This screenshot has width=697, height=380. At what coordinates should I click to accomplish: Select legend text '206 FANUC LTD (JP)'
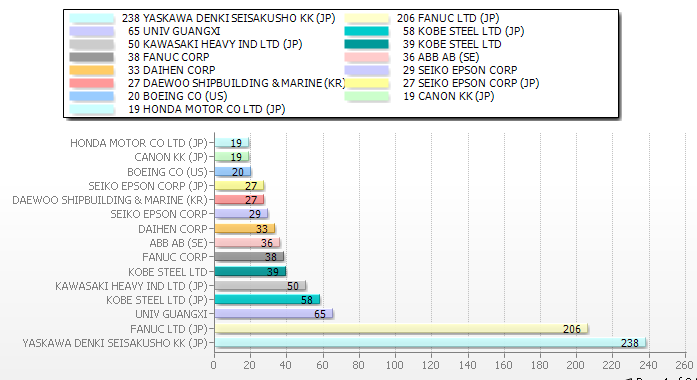pos(448,18)
